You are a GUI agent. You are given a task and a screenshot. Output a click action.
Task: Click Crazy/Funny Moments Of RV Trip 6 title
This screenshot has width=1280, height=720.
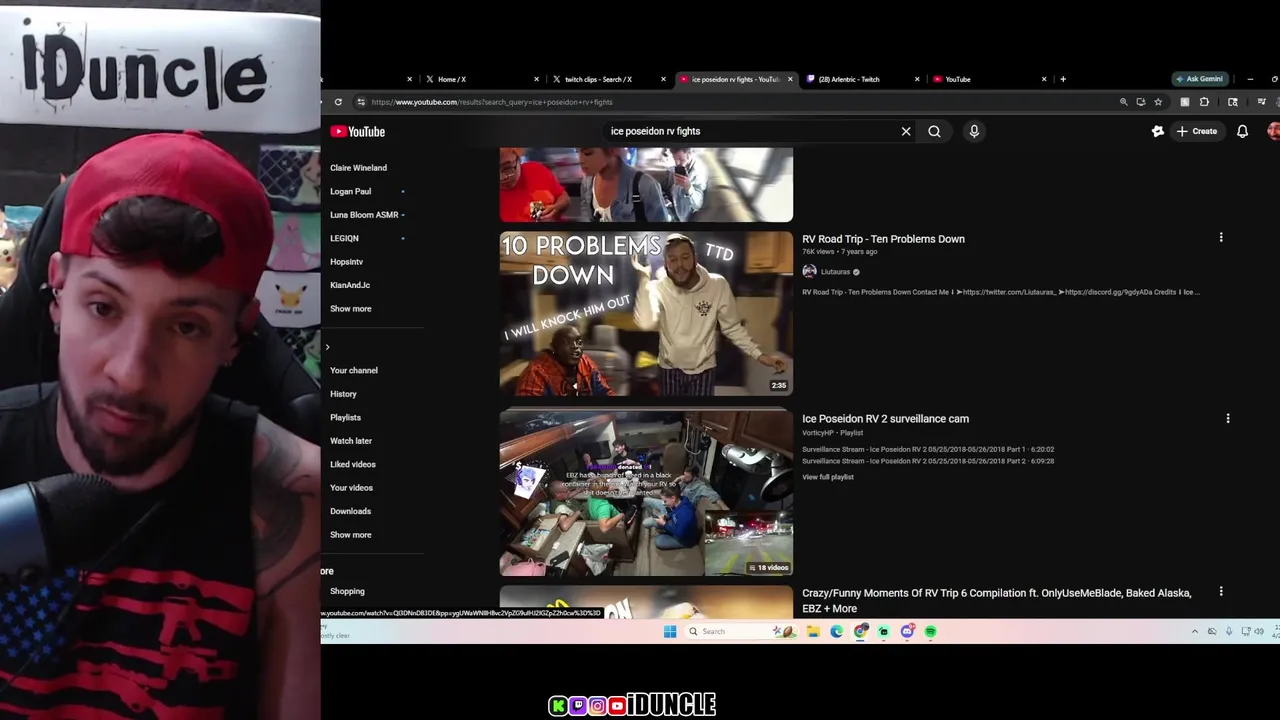coord(996,600)
